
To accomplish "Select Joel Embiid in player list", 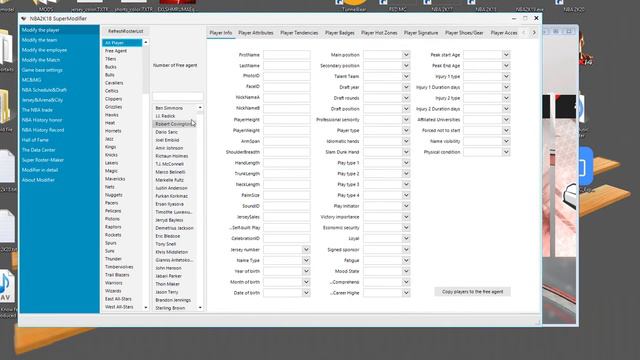I will pyautogui.click(x=167, y=140).
